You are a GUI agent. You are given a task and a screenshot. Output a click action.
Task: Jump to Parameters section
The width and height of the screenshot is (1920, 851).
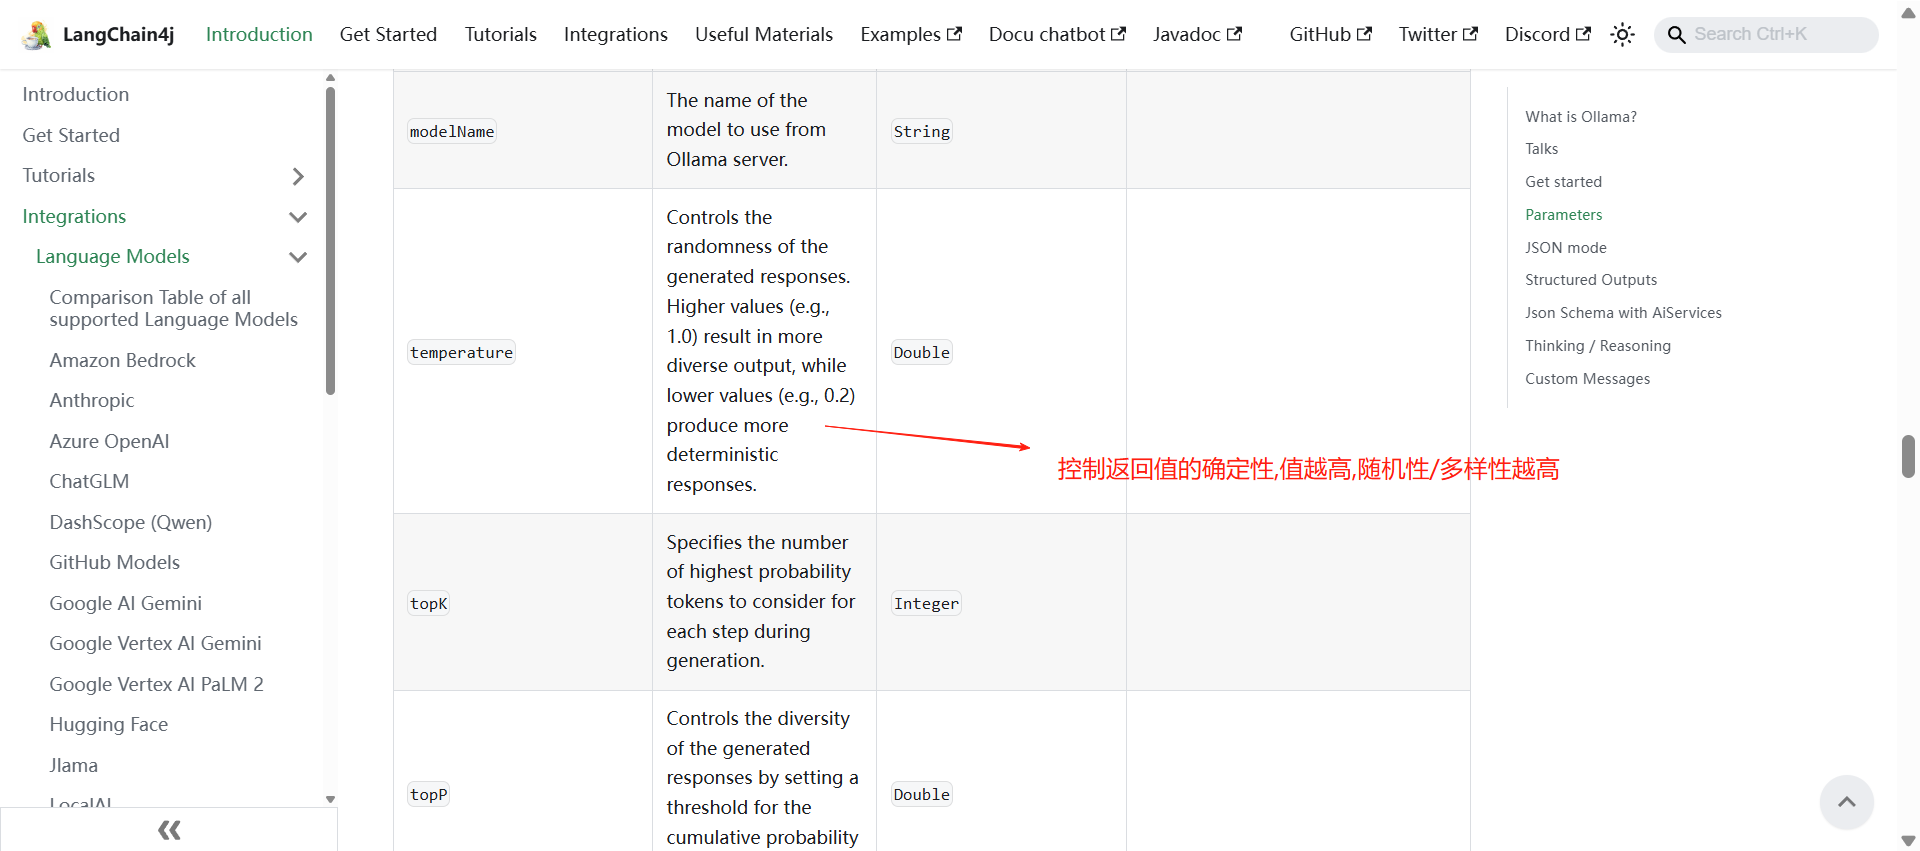[x=1564, y=215]
